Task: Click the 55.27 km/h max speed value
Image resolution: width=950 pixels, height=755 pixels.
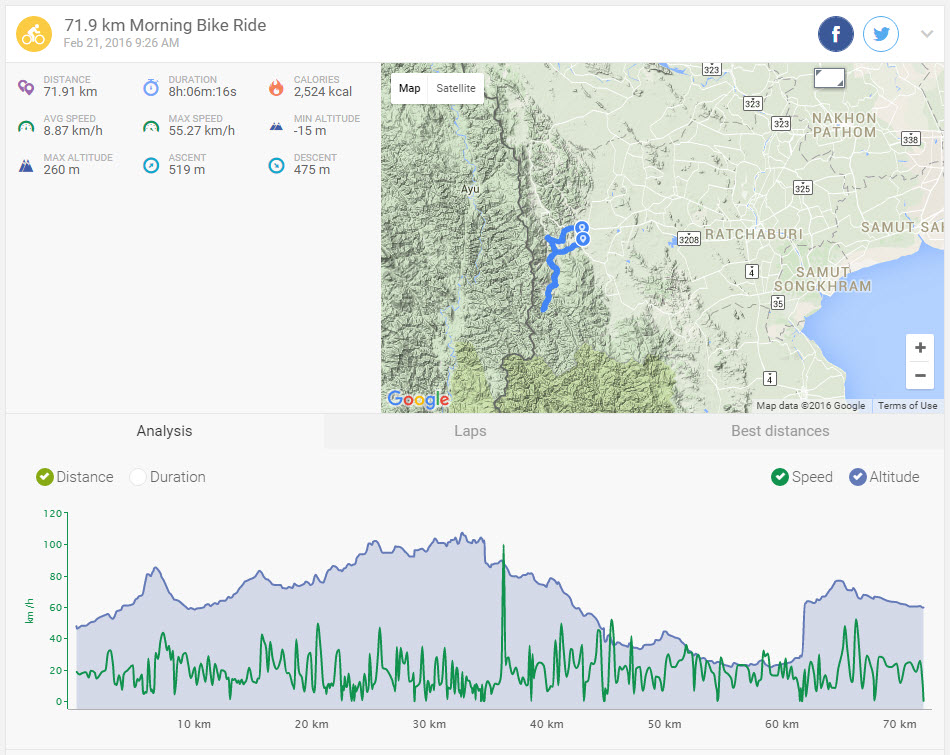Action: coord(202,131)
